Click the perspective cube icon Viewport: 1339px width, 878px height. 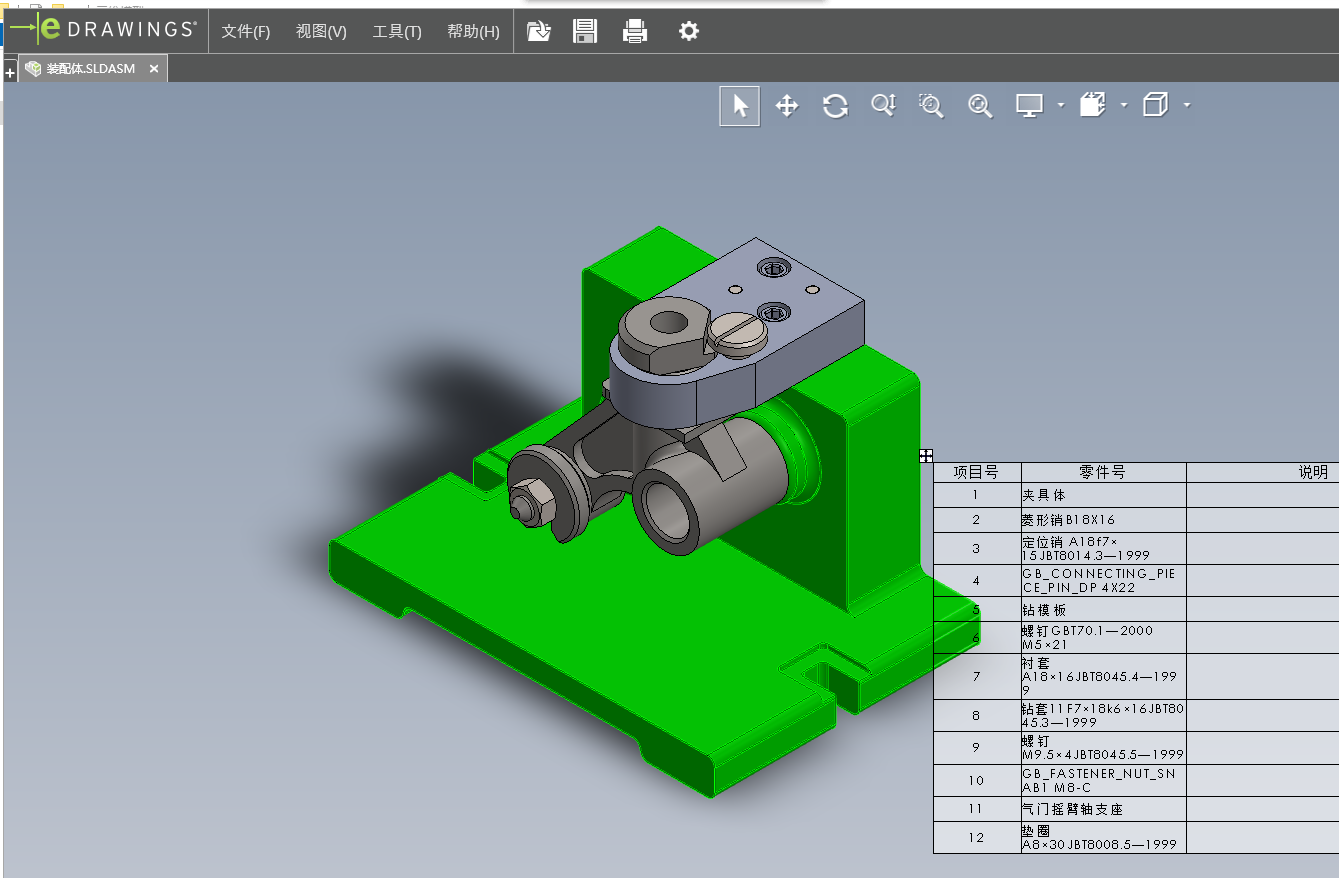1156,105
